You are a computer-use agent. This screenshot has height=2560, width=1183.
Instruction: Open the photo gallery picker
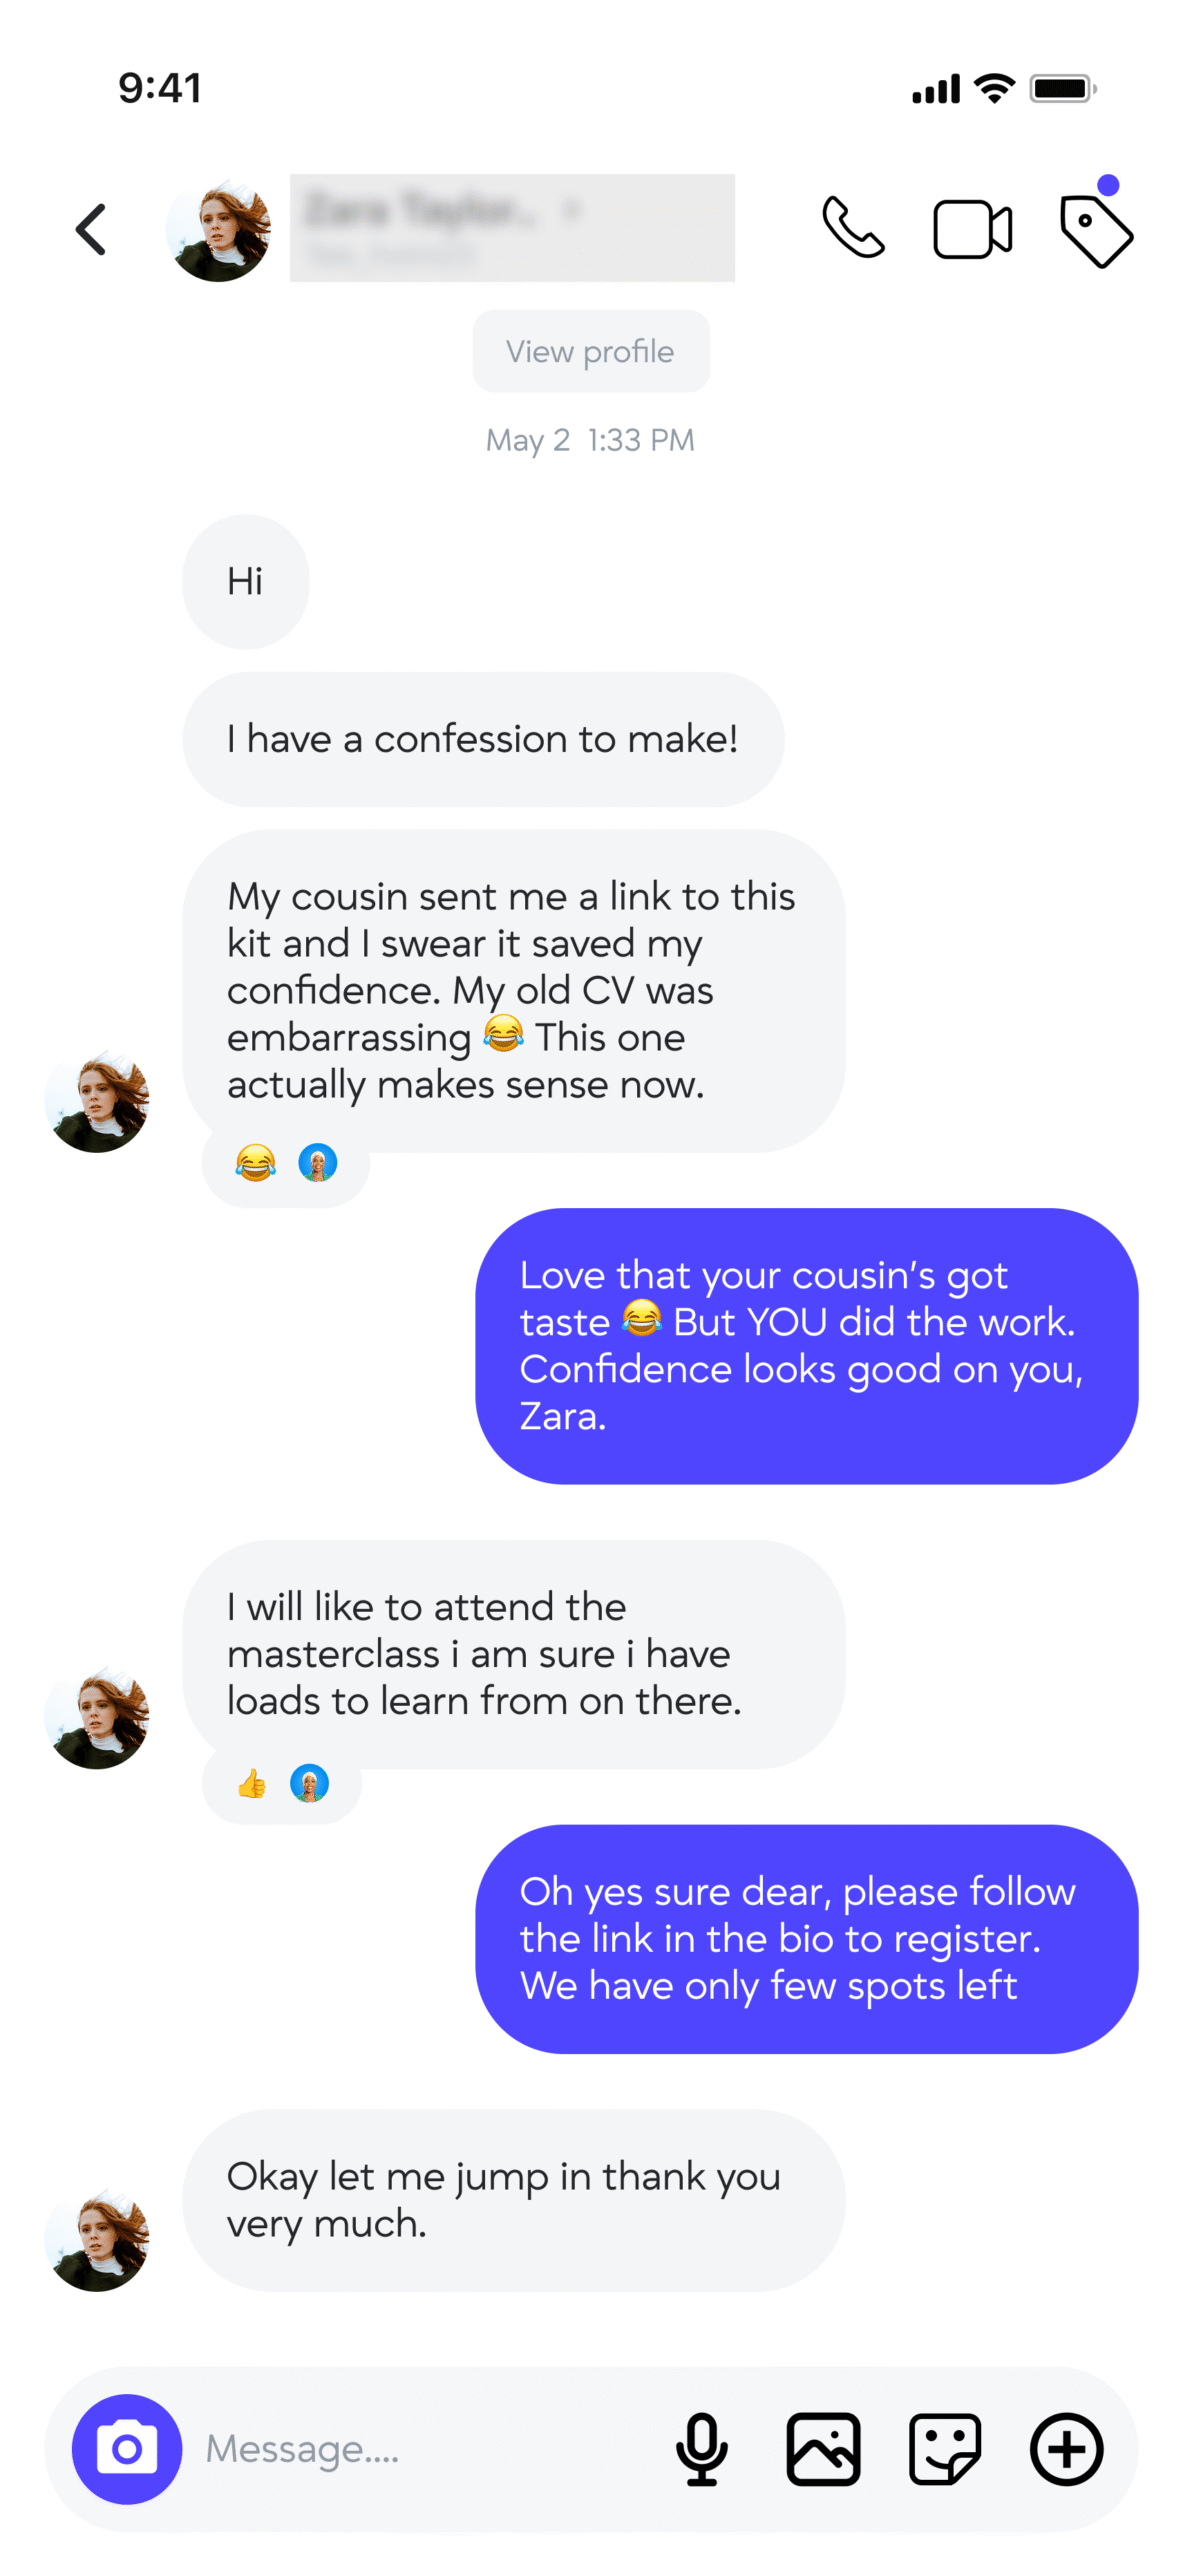point(822,2448)
